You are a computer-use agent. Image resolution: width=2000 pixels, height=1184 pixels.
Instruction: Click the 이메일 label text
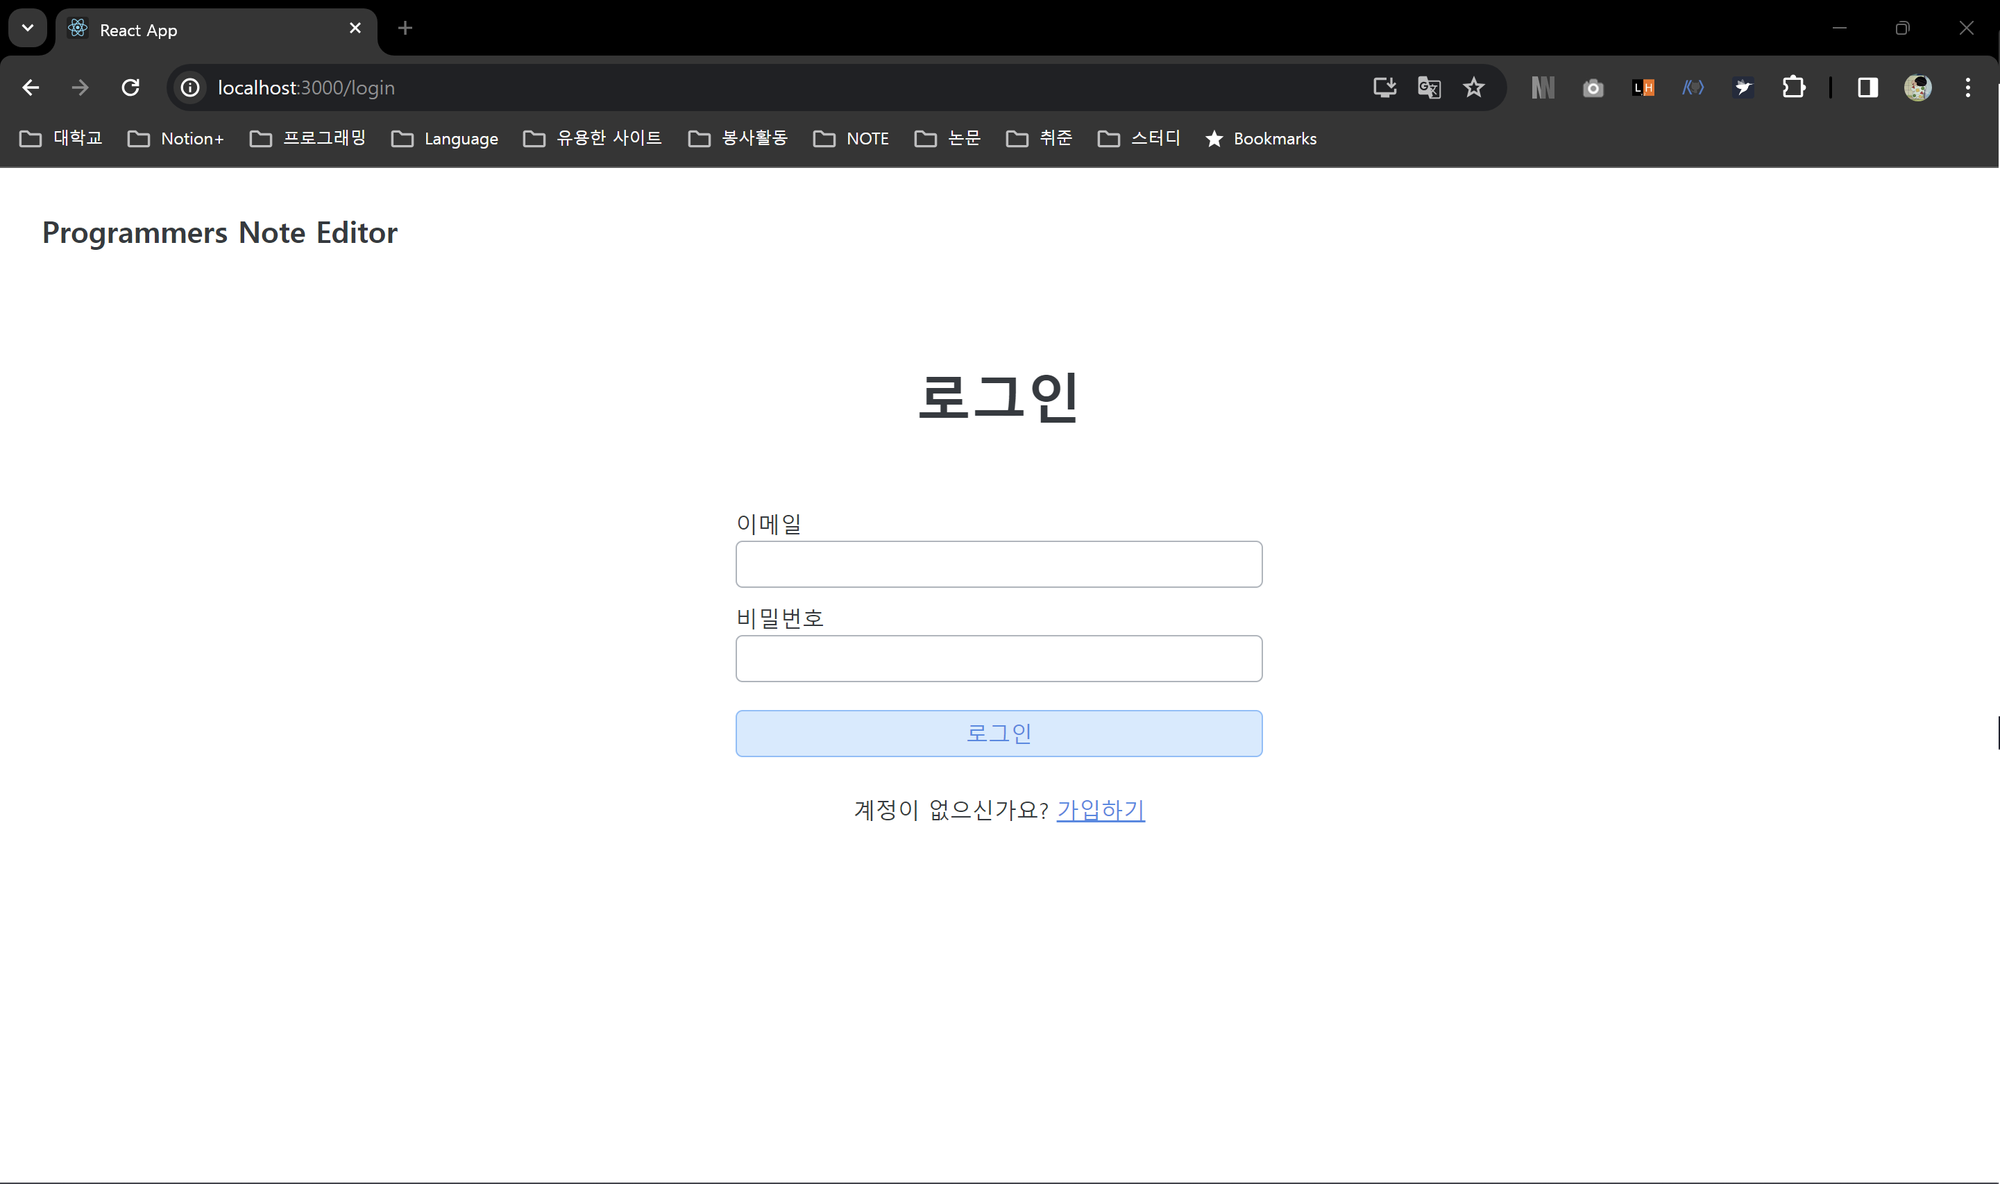(769, 524)
